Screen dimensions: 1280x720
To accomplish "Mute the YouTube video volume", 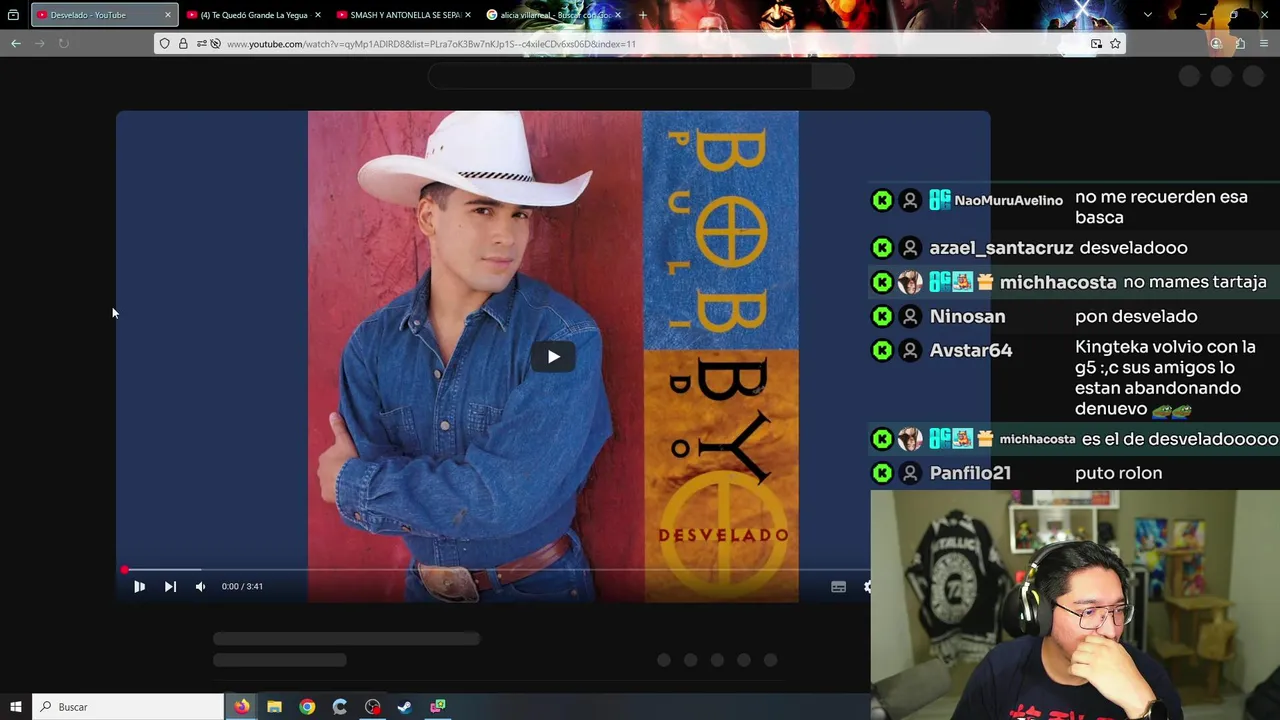I will click(200, 587).
